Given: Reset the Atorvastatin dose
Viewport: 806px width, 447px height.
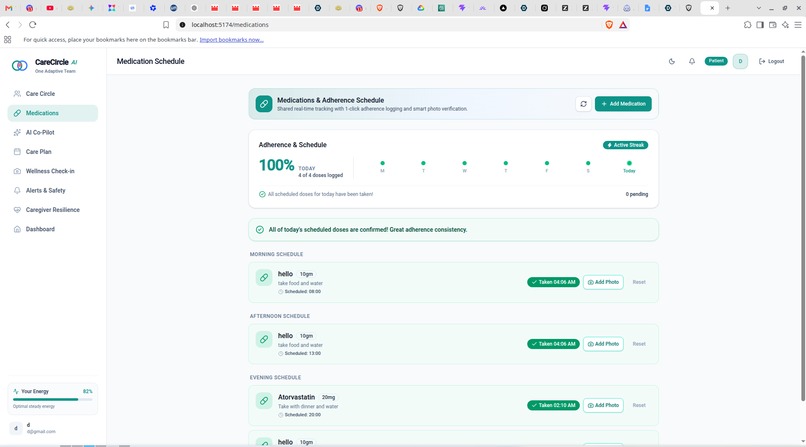Looking at the screenshot, I should 639,405.
